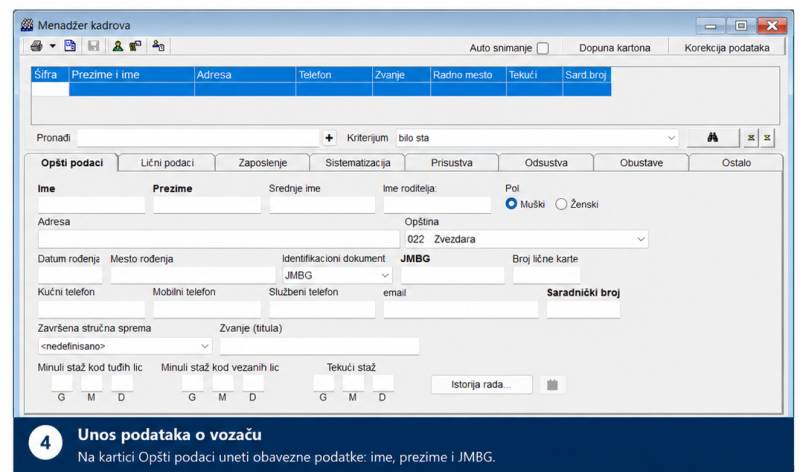The width and height of the screenshot is (800, 472).
Task: Click the Saradnički broj input field
Action: coord(583,309)
